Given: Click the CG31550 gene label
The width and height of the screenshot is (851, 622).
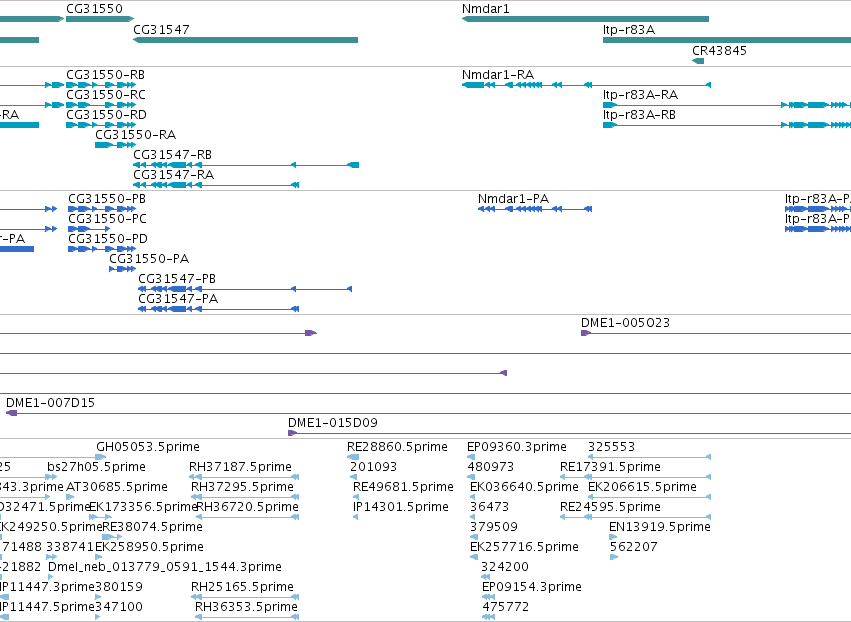Looking at the screenshot, I should pos(94,9).
